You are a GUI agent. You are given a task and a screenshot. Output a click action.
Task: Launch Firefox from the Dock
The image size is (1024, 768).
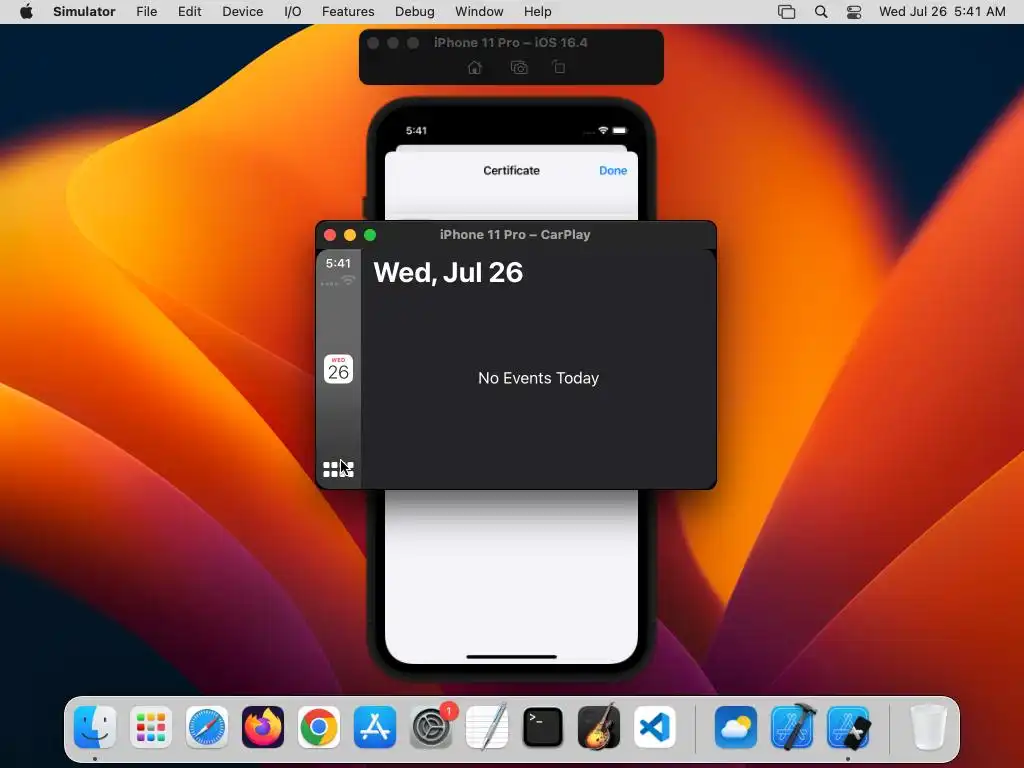[x=263, y=727]
